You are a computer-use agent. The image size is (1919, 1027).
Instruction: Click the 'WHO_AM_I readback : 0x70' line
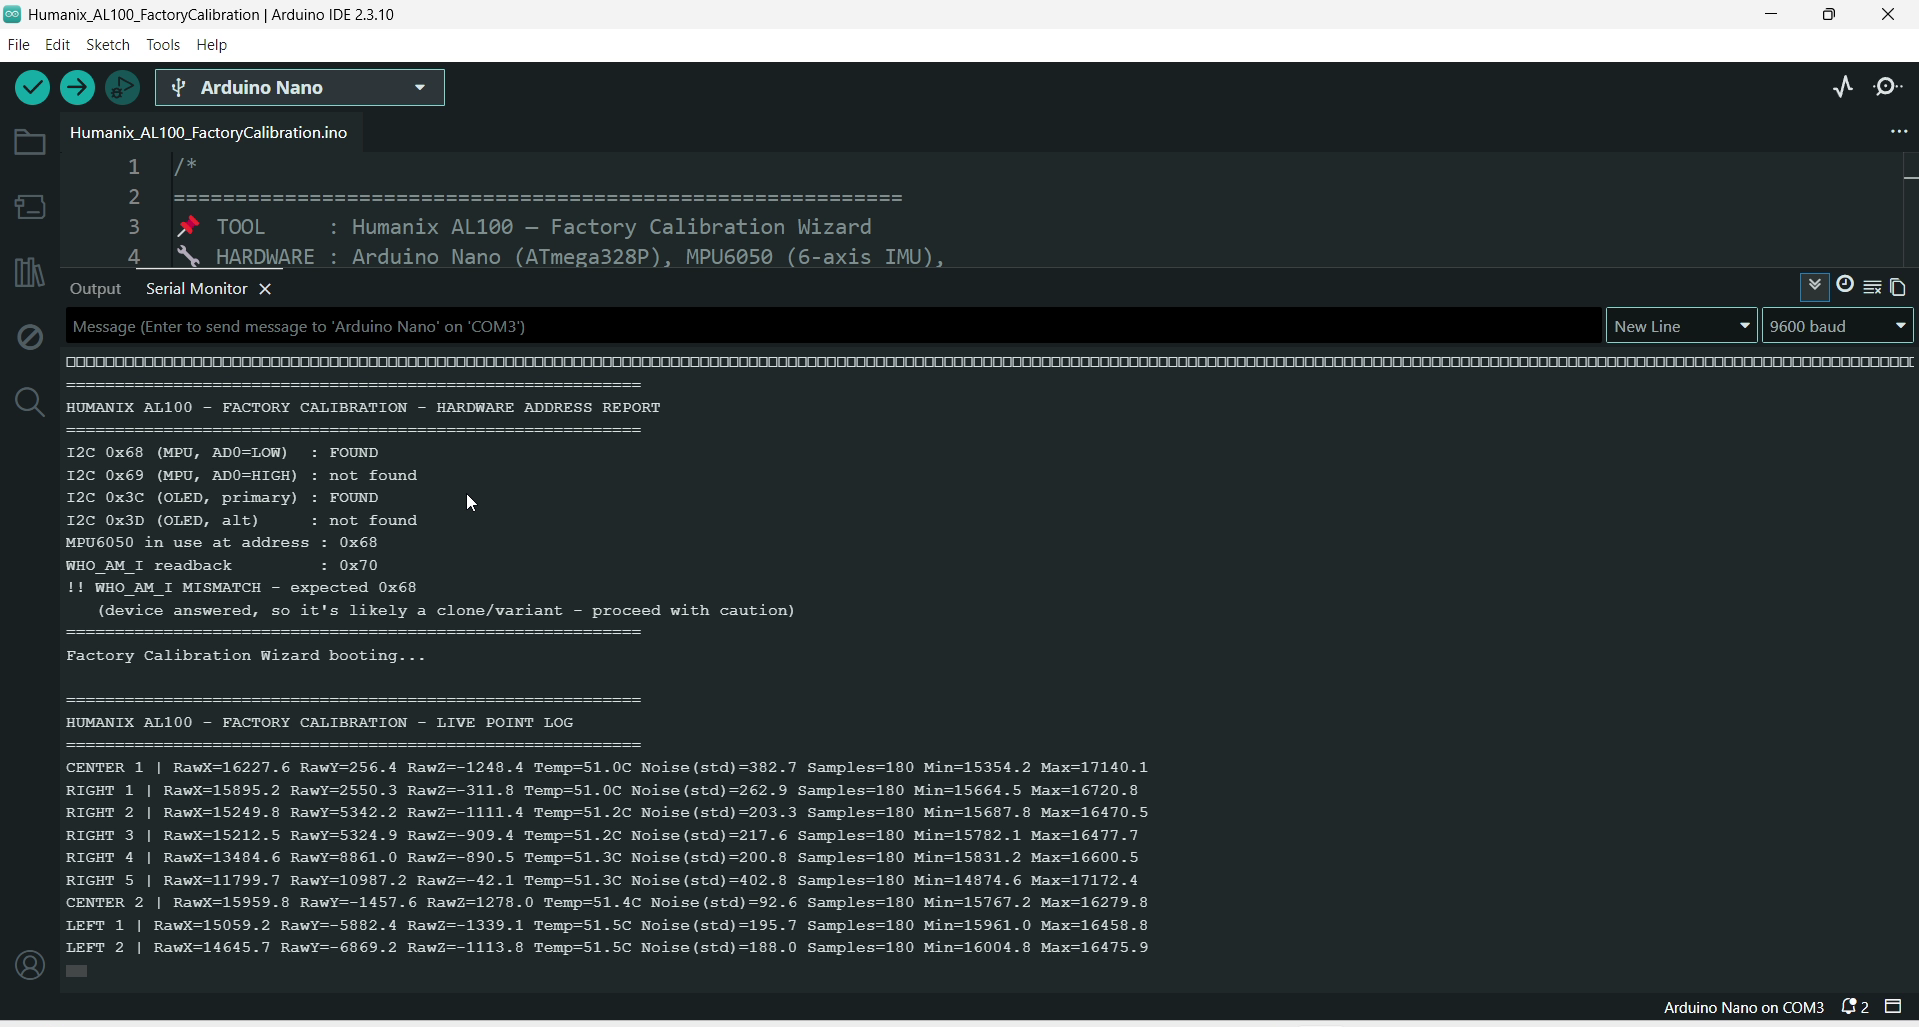[222, 566]
